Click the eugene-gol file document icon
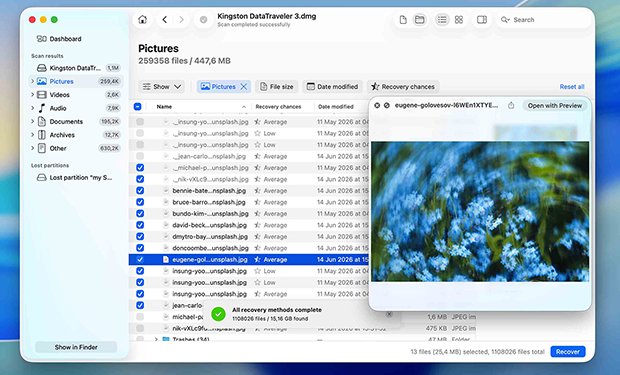 point(166,259)
